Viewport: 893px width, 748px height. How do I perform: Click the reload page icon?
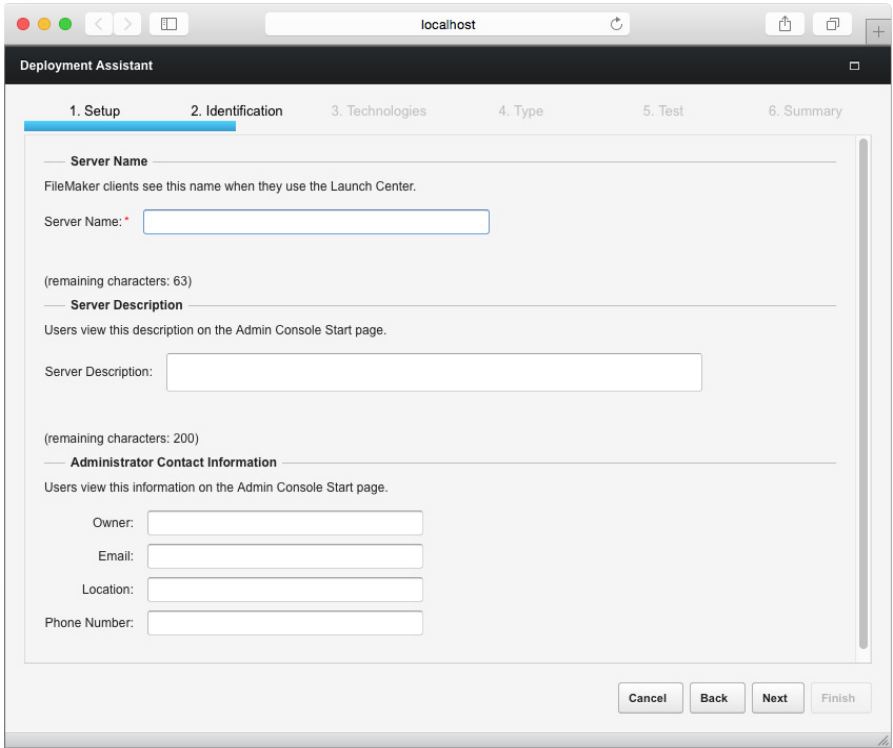[x=618, y=25]
